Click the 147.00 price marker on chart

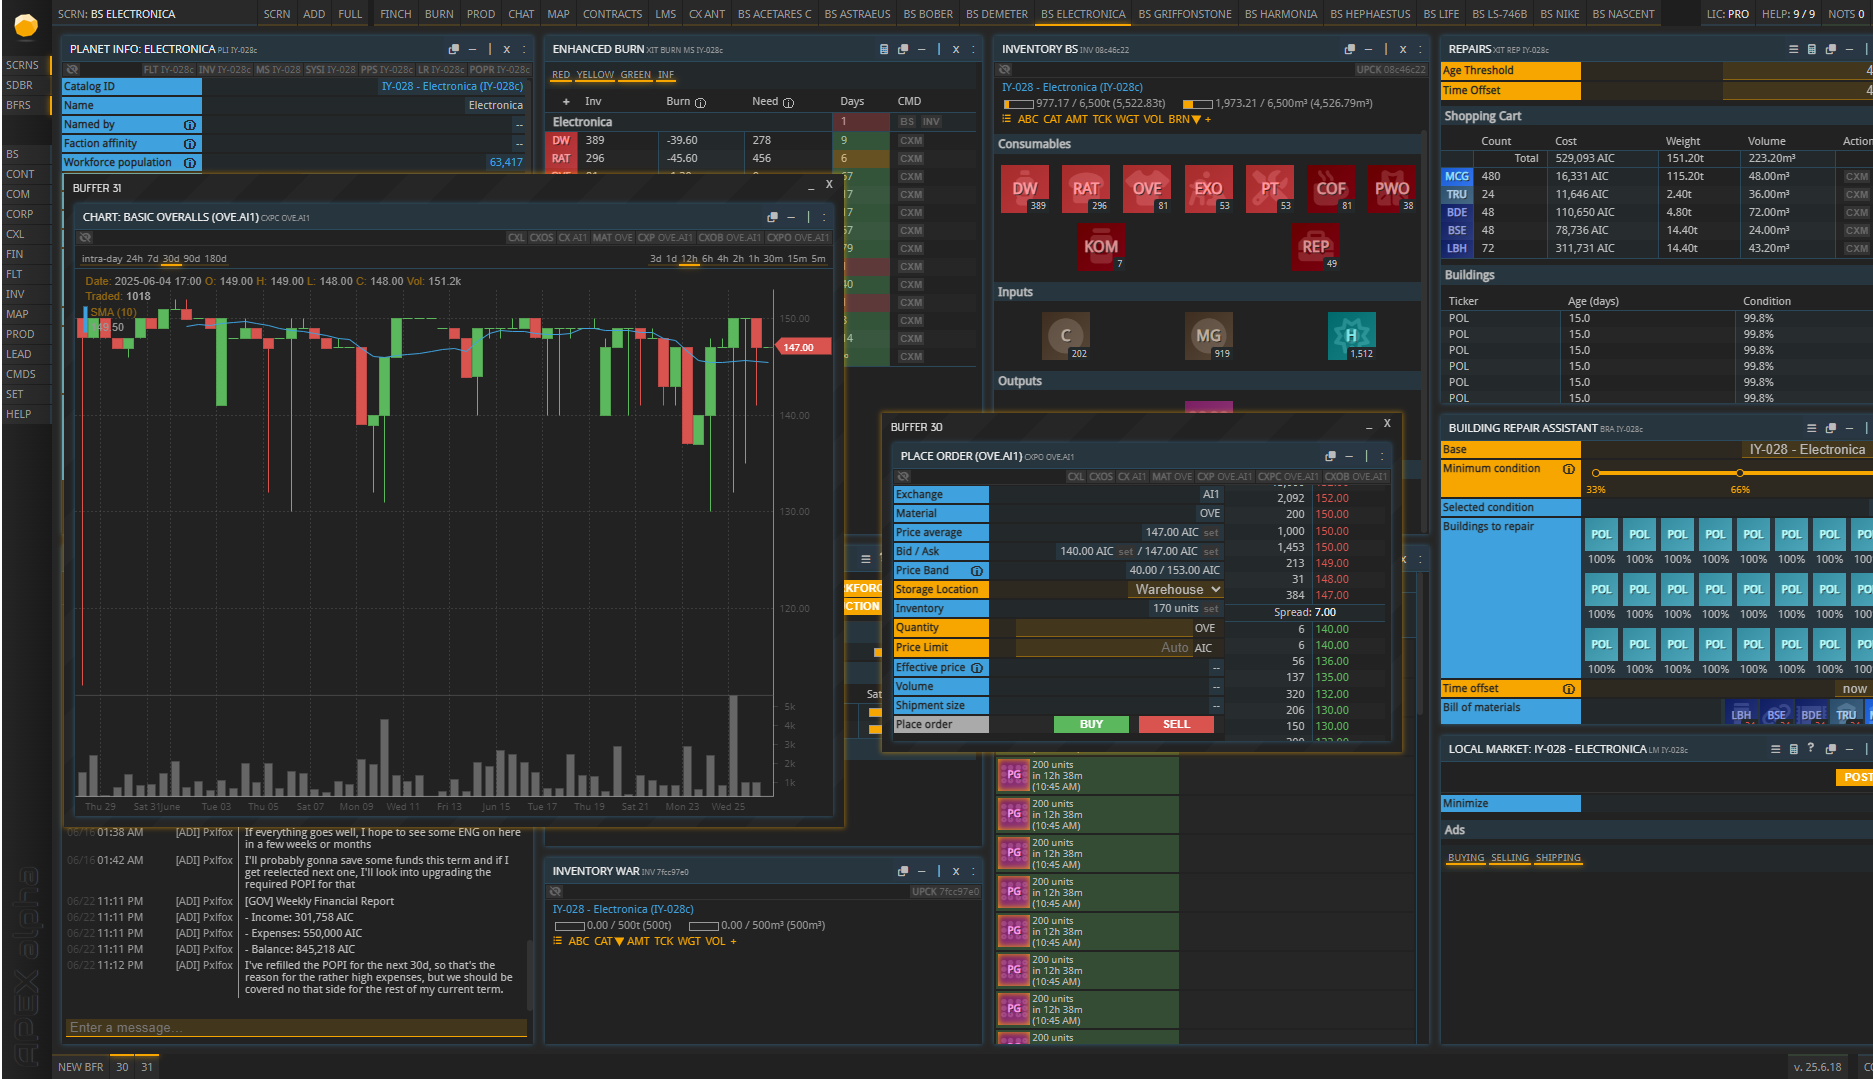point(803,348)
